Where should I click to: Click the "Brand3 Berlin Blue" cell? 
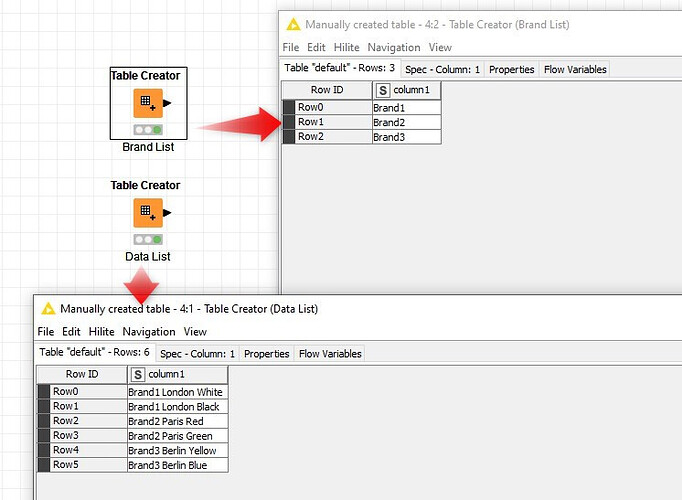177,465
